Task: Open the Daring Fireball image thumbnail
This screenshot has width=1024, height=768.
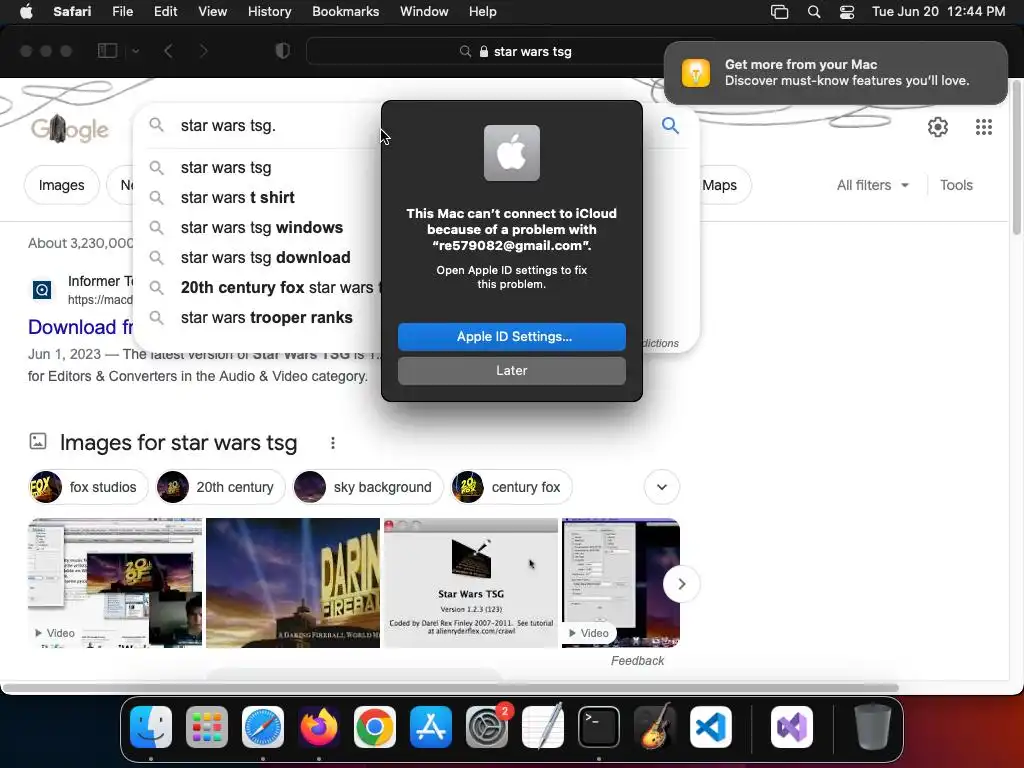Action: point(293,583)
